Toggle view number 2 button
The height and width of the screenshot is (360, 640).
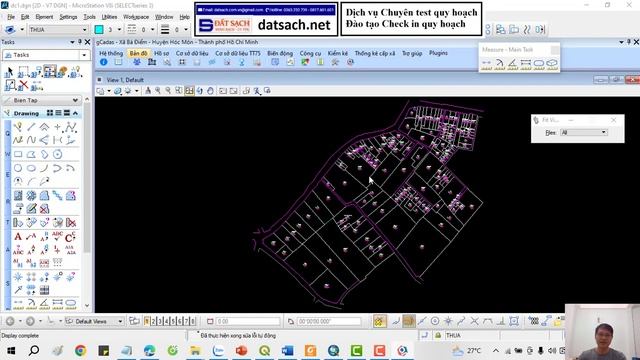(x=153, y=322)
